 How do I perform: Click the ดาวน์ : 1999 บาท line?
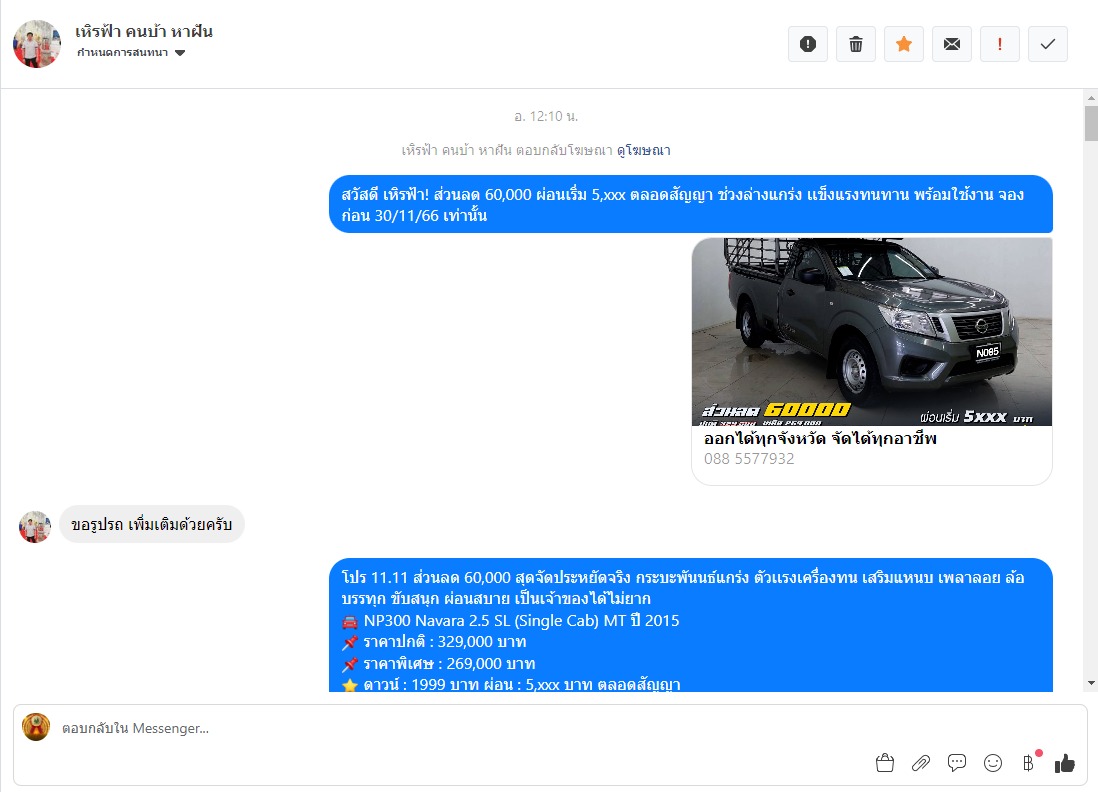(x=511, y=684)
